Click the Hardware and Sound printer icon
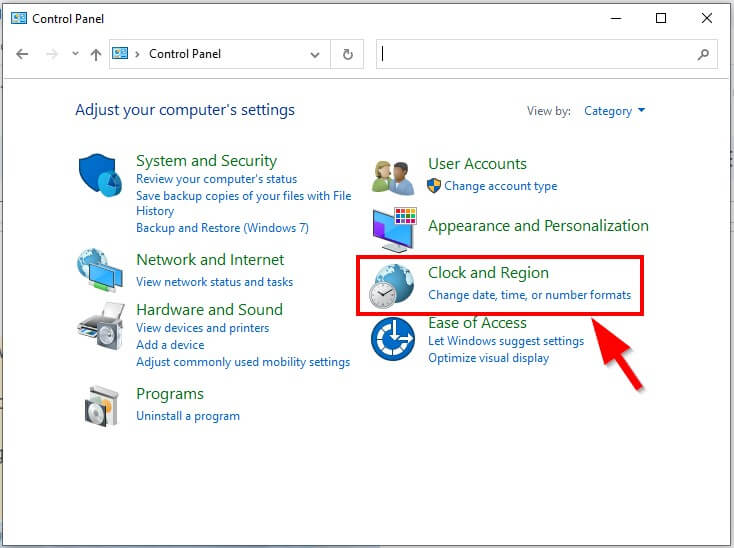Screen dimensions: 734x548 click(101, 326)
